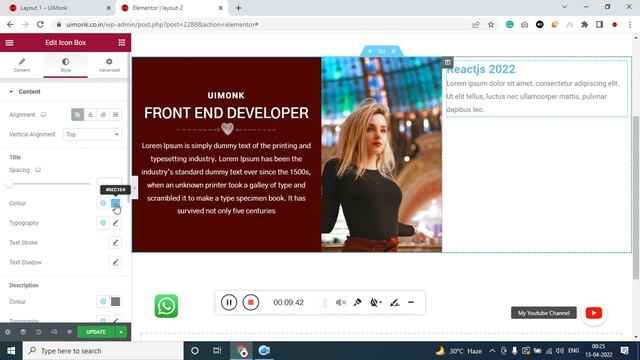This screenshot has width=640, height=360.
Task: Minimize the recorder toolbar
Action: point(411,302)
